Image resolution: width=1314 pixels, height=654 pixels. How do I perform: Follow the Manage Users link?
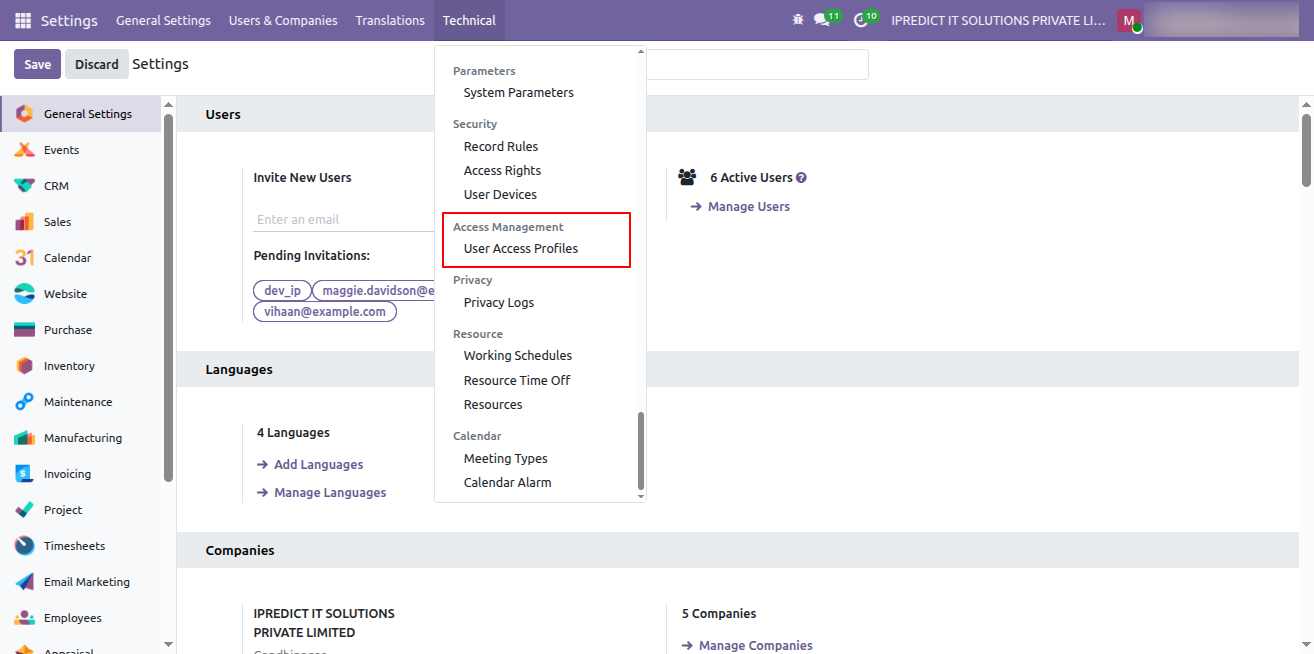[740, 207]
